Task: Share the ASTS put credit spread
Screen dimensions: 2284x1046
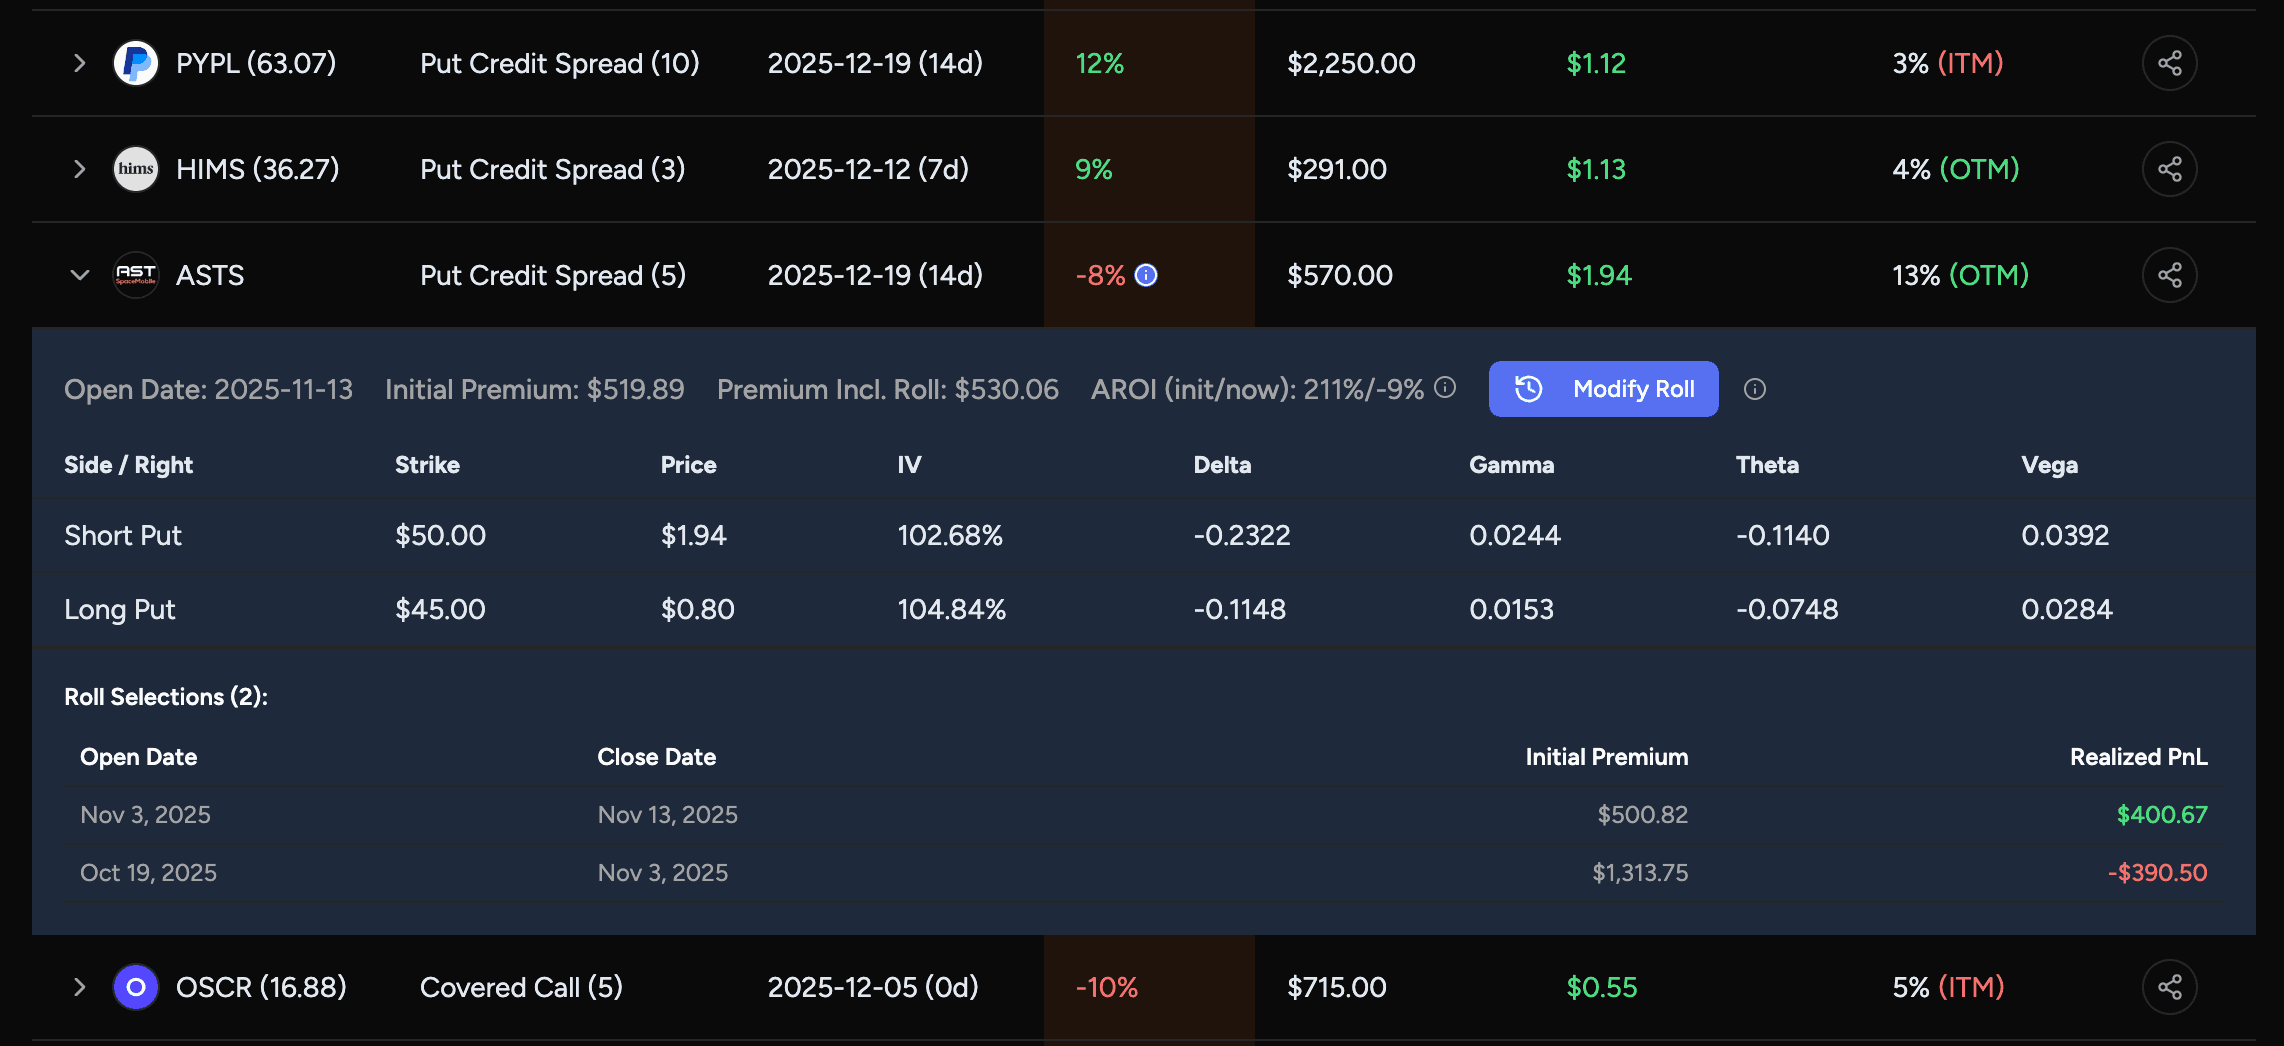Action: [2169, 275]
